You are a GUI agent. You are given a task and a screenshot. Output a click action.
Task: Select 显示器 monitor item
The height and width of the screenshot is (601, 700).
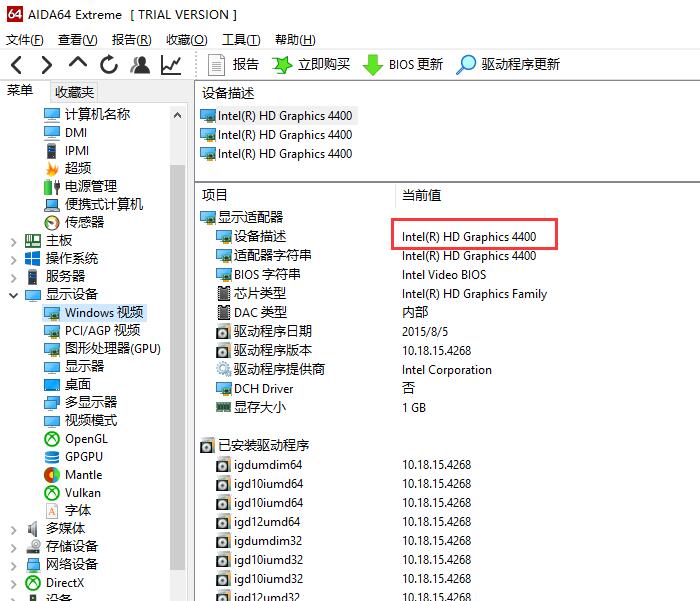pos(74,367)
